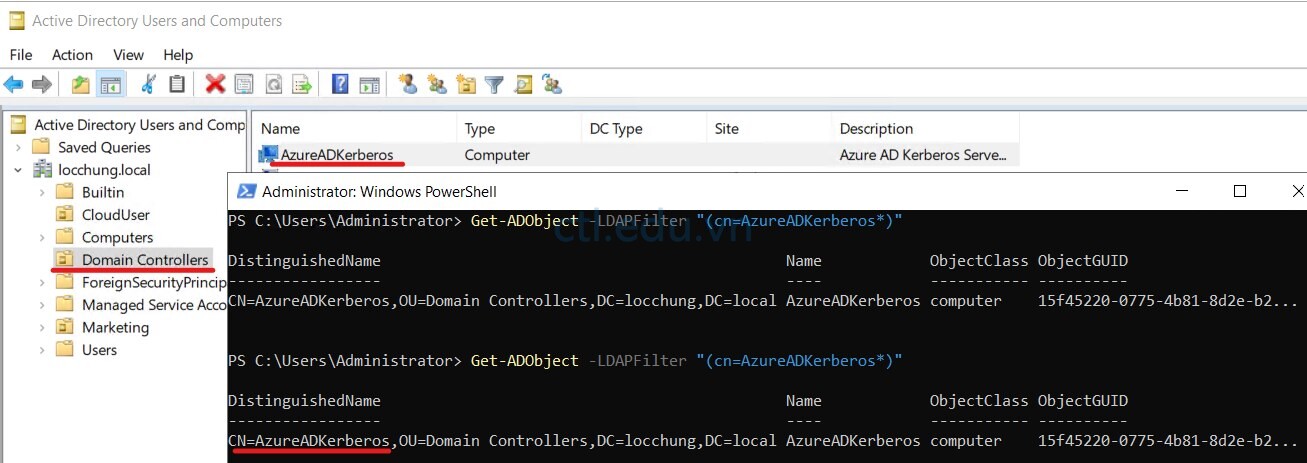
Task: Select Users container in tree
Action: (x=99, y=350)
